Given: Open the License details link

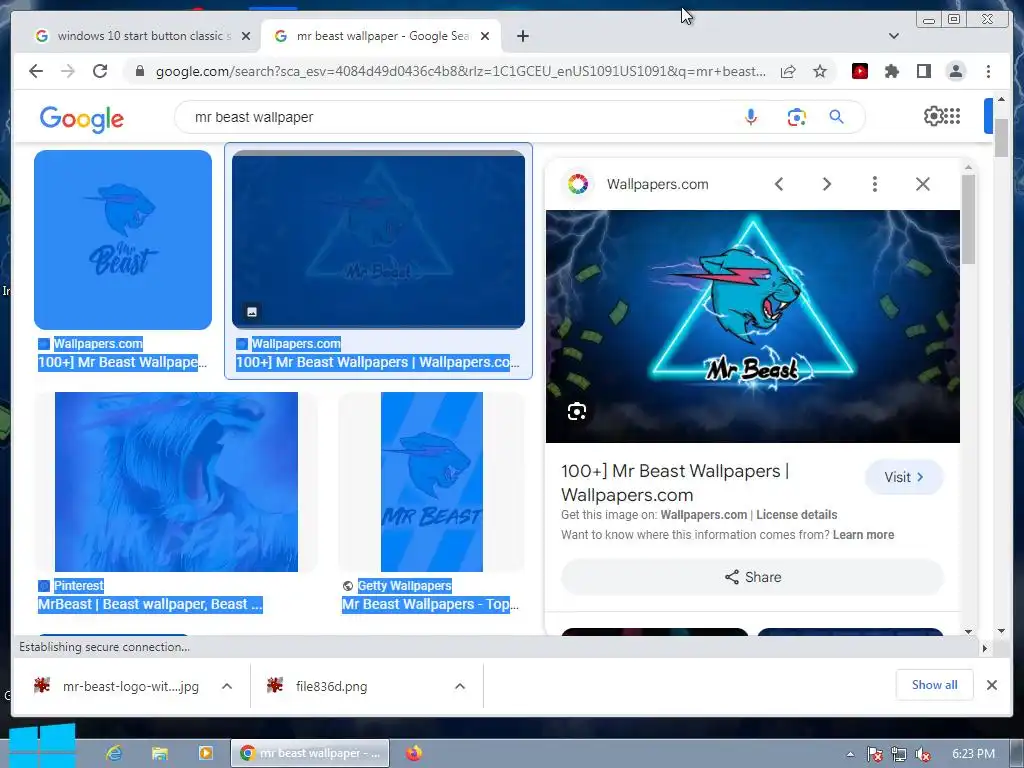Looking at the screenshot, I should 796,515.
